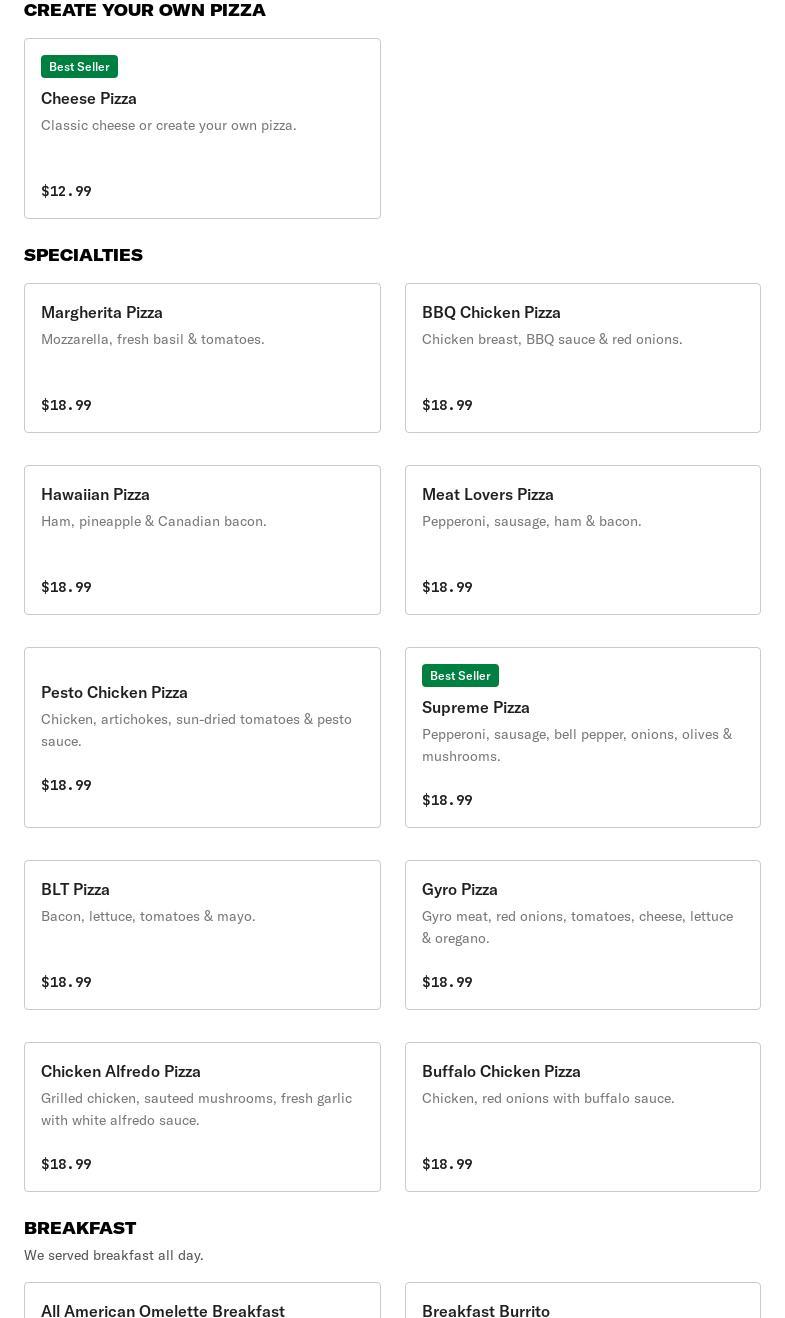Open the Supreme Pizza item

coord(582,737)
